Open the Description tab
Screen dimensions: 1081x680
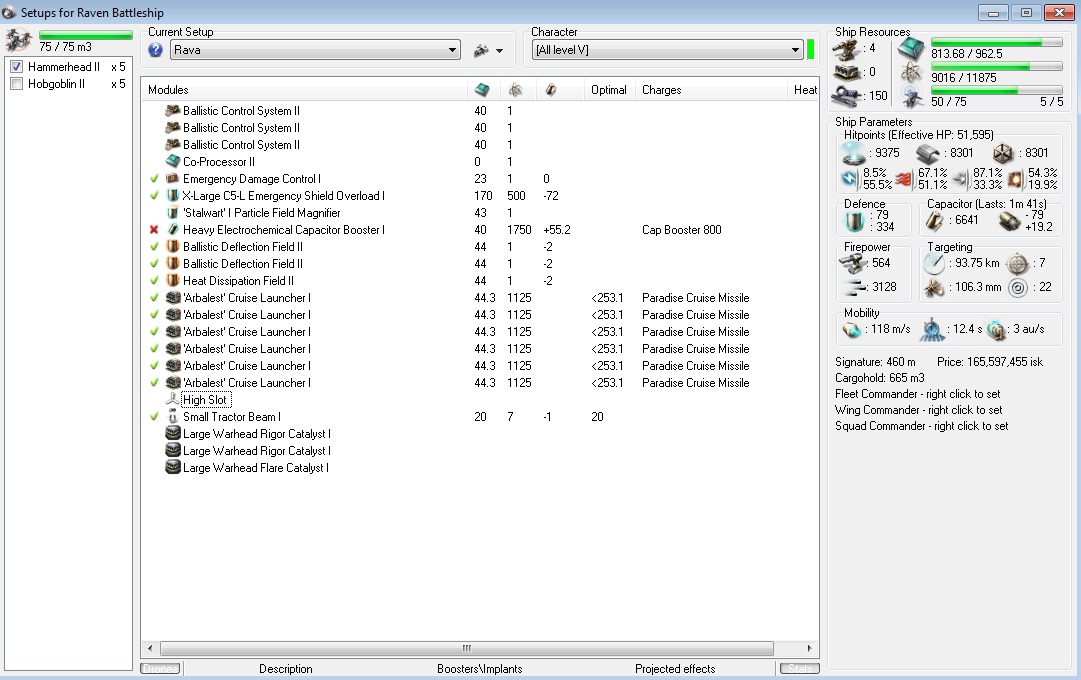285,669
